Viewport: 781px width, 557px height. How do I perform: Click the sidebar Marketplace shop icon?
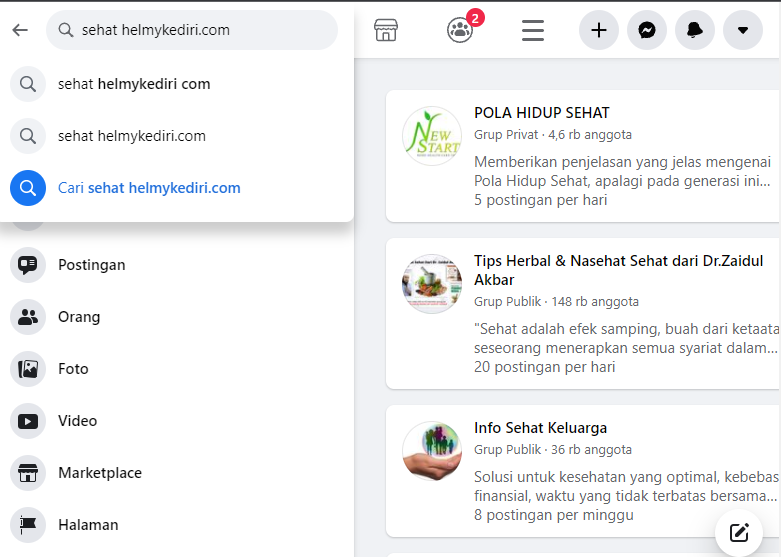pos(28,473)
